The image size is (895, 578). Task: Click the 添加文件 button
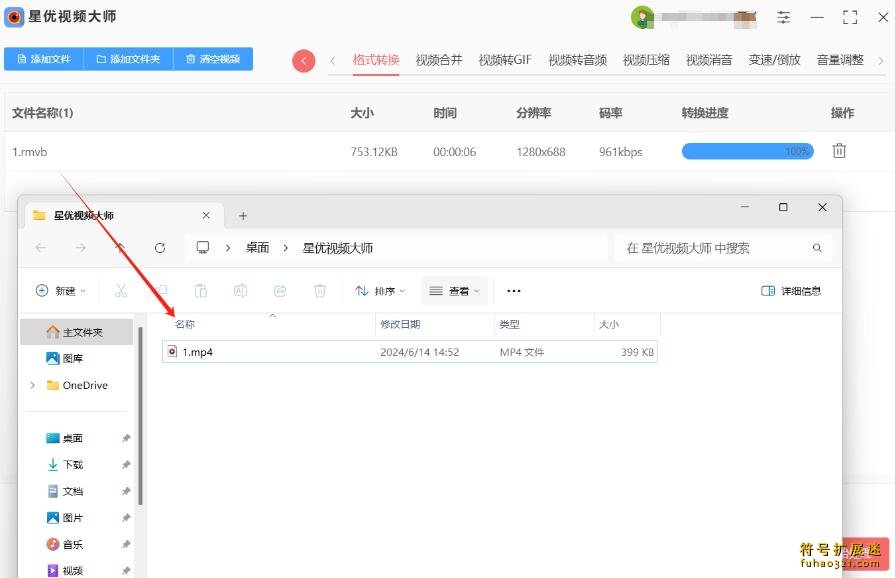pos(44,59)
